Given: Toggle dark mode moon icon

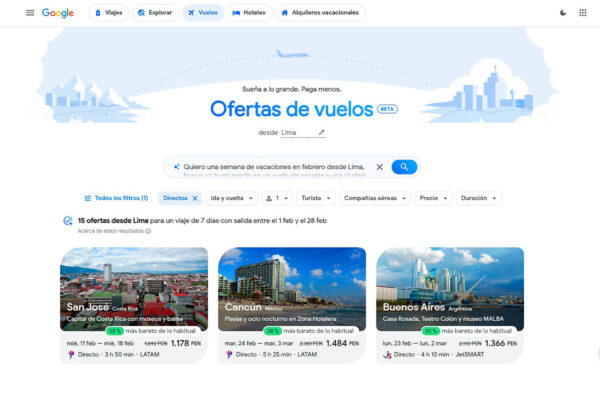Looking at the screenshot, I should click(x=563, y=13).
